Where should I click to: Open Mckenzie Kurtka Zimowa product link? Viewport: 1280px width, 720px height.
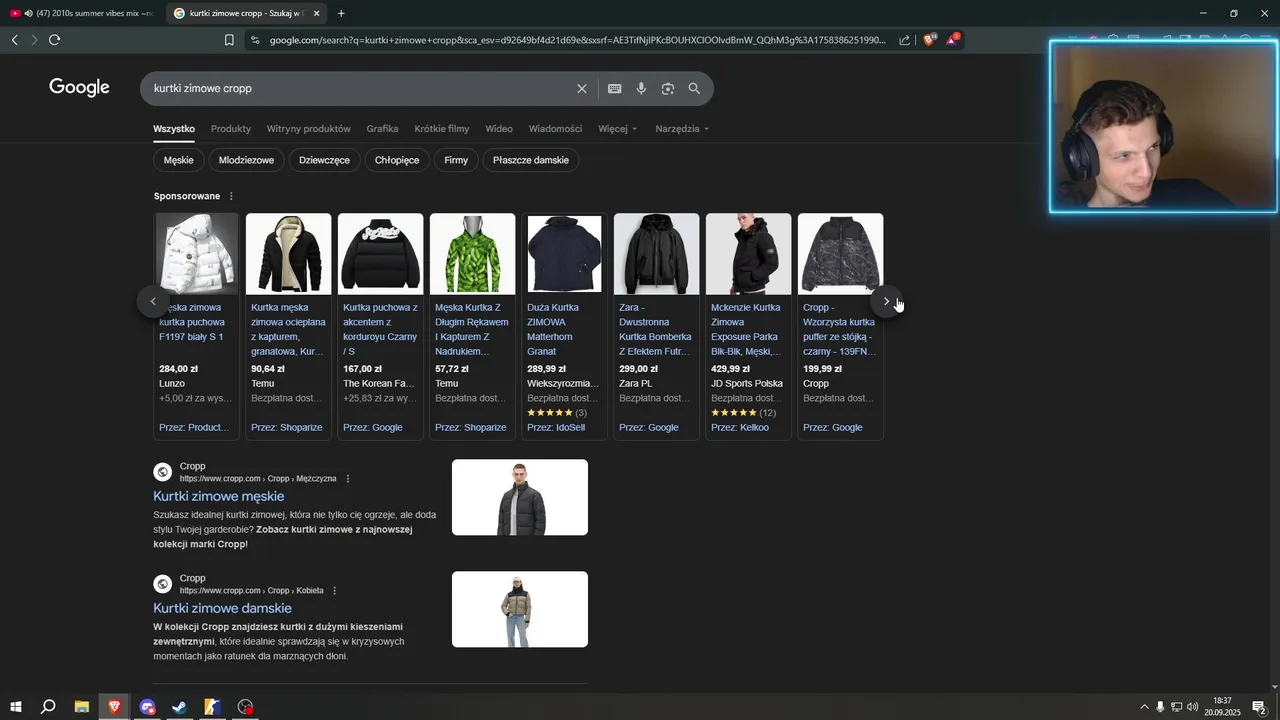[x=747, y=329]
